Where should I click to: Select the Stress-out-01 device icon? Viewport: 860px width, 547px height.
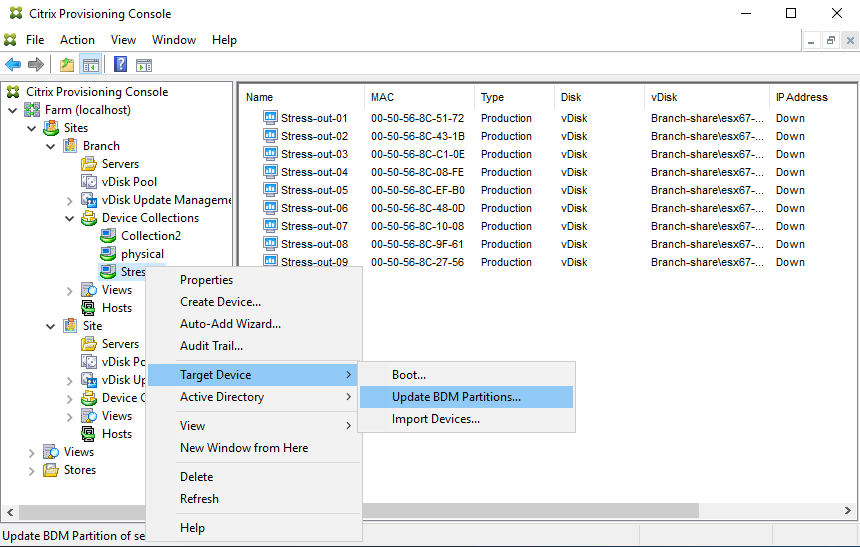(x=270, y=118)
